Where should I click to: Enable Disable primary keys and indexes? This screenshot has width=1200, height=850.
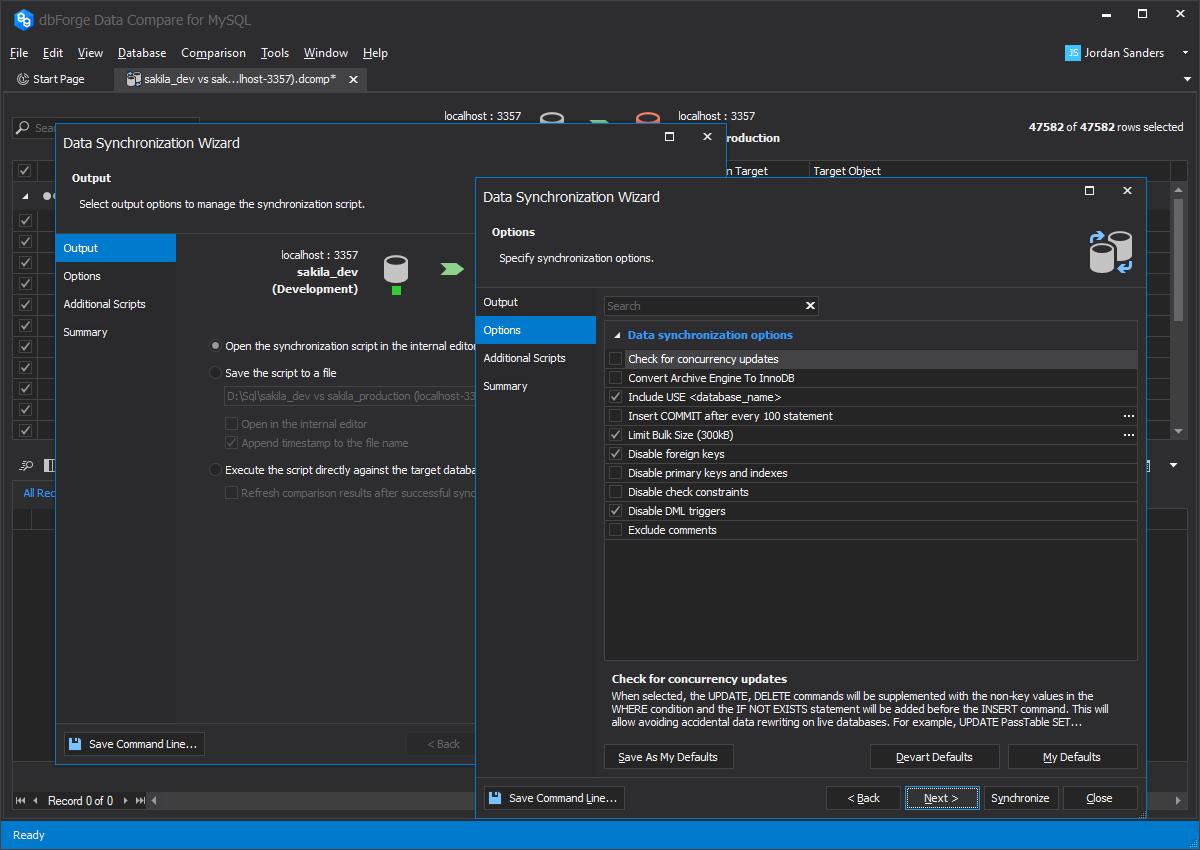(616, 473)
